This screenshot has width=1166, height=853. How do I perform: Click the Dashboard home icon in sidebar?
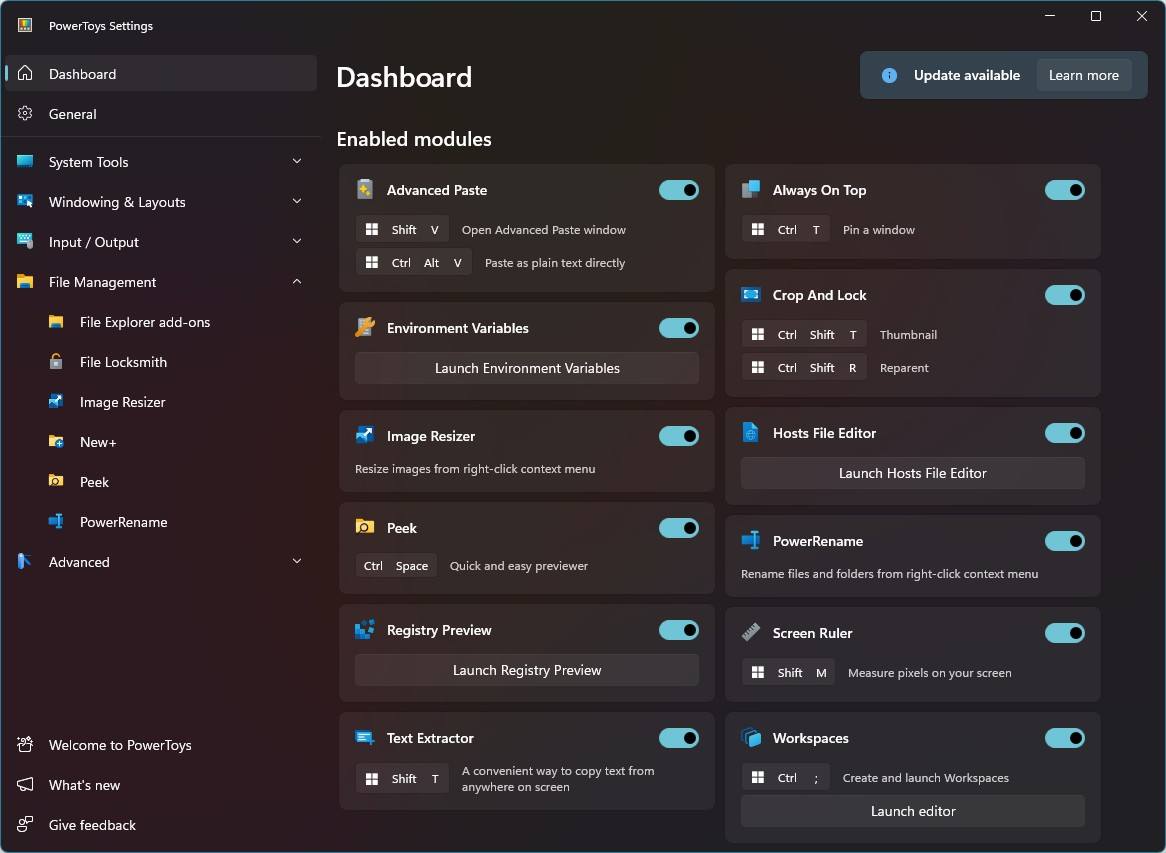tap(25, 73)
